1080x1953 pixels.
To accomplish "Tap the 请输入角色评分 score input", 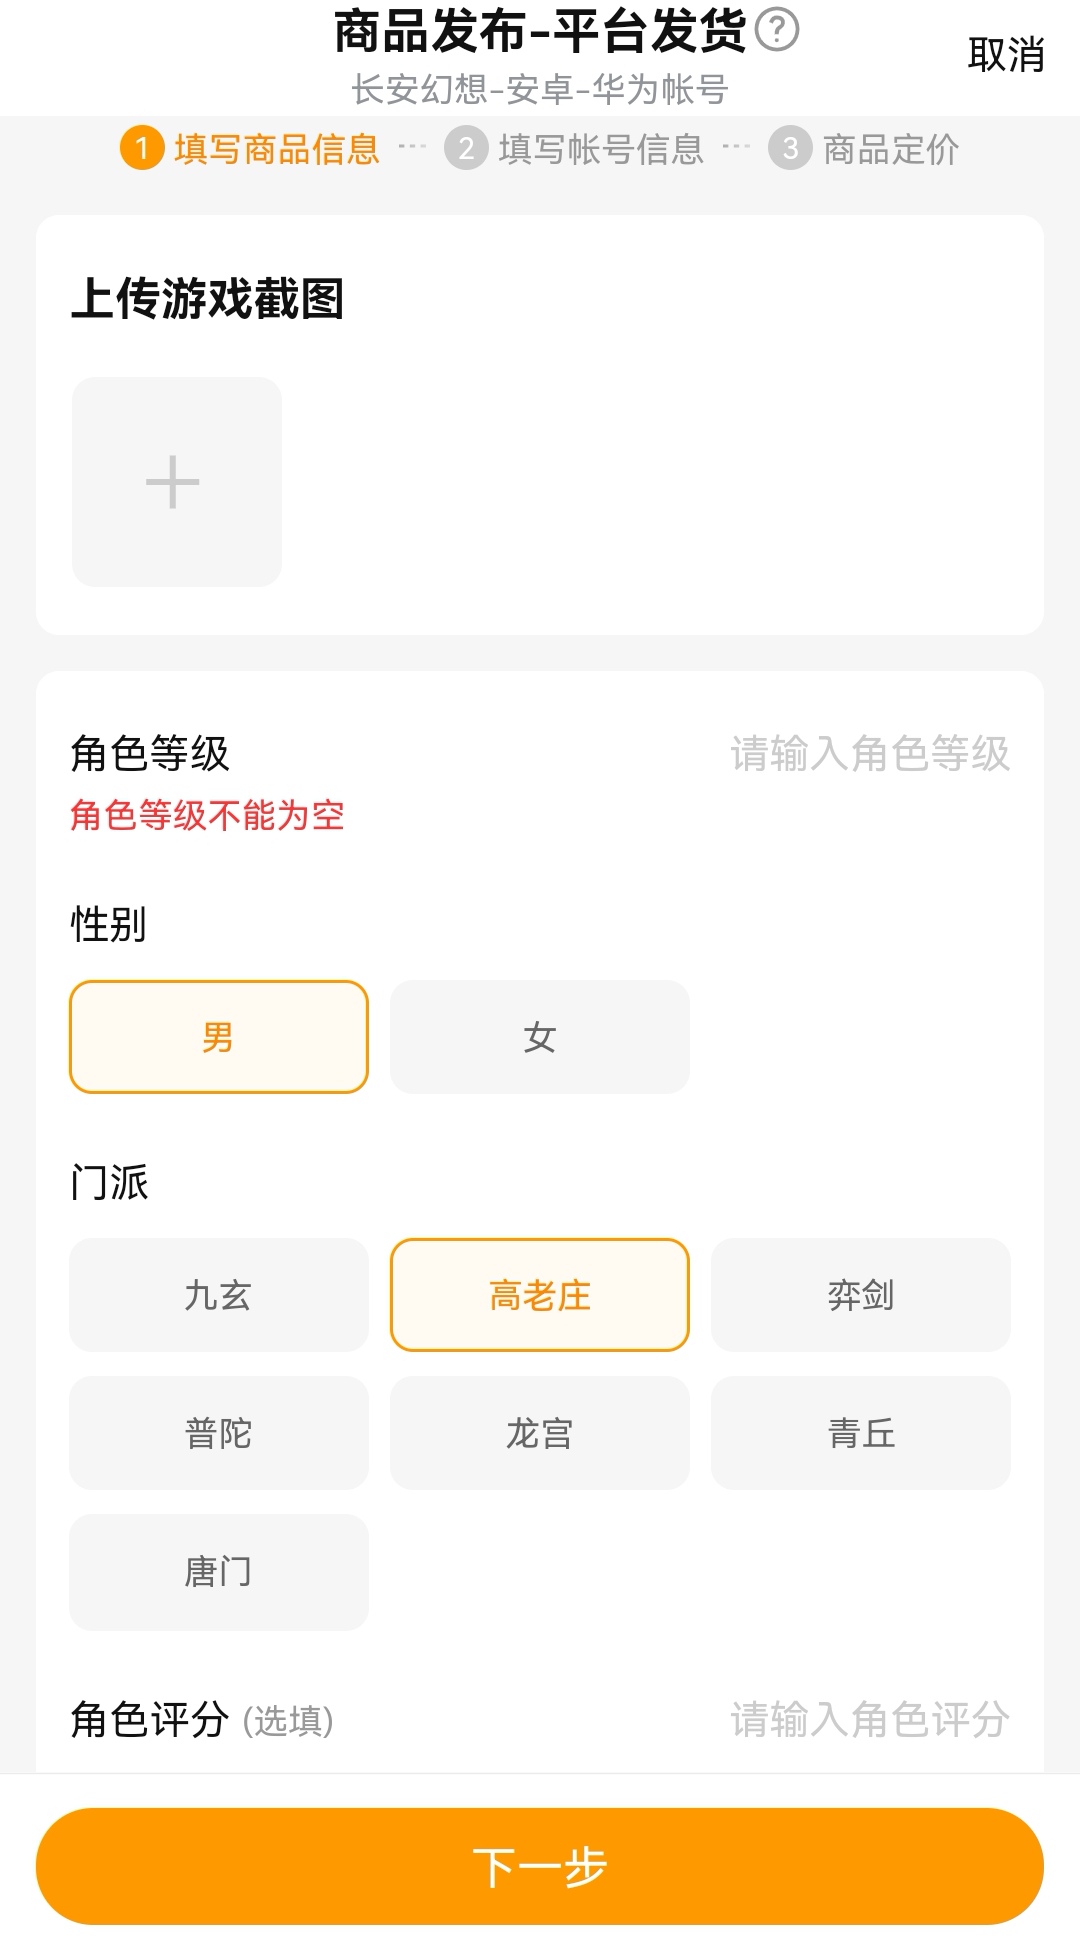I will click(x=869, y=1720).
